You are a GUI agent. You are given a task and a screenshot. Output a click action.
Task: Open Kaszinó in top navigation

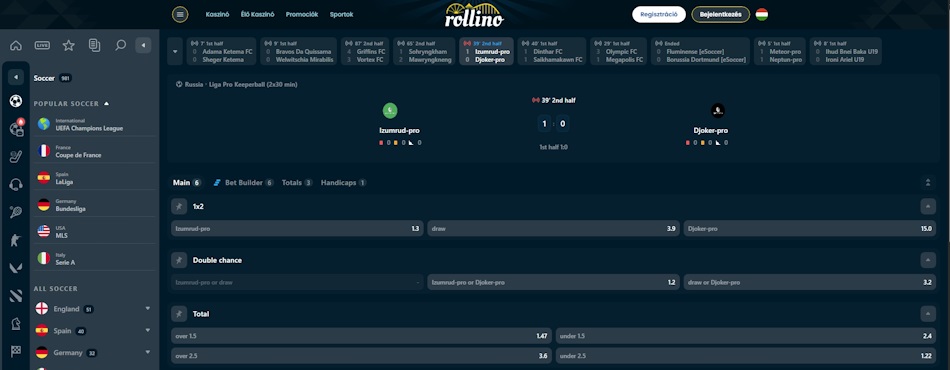[x=218, y=15]
